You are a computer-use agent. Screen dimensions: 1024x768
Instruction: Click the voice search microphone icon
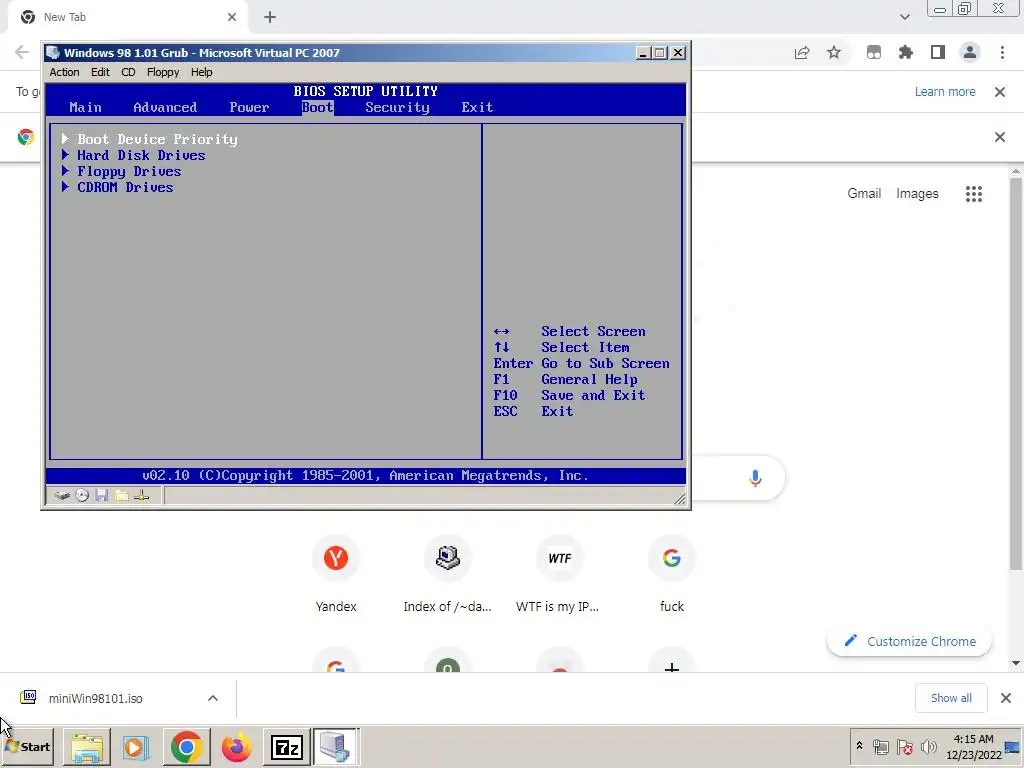point(755,479)
